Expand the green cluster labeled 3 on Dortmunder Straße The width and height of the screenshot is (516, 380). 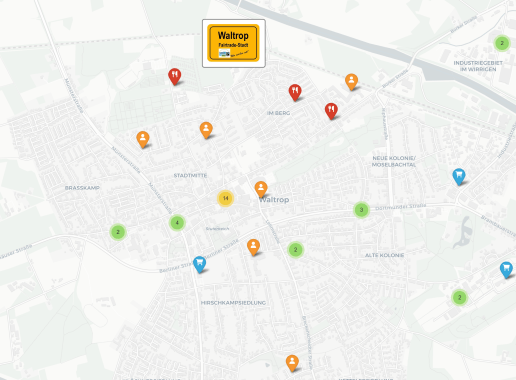click(361, 210)
